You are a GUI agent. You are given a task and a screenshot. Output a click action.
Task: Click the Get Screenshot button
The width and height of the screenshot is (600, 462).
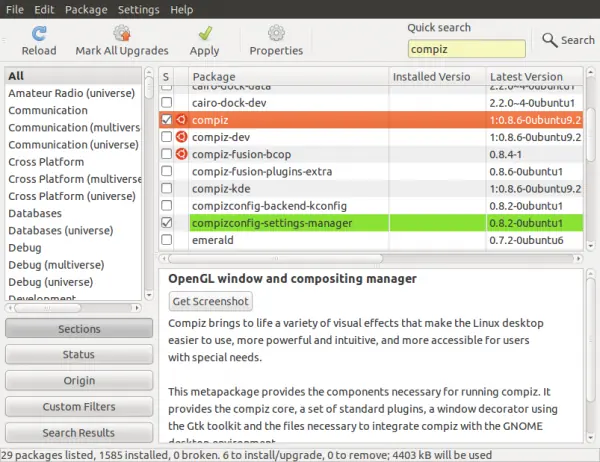(210, 301)
